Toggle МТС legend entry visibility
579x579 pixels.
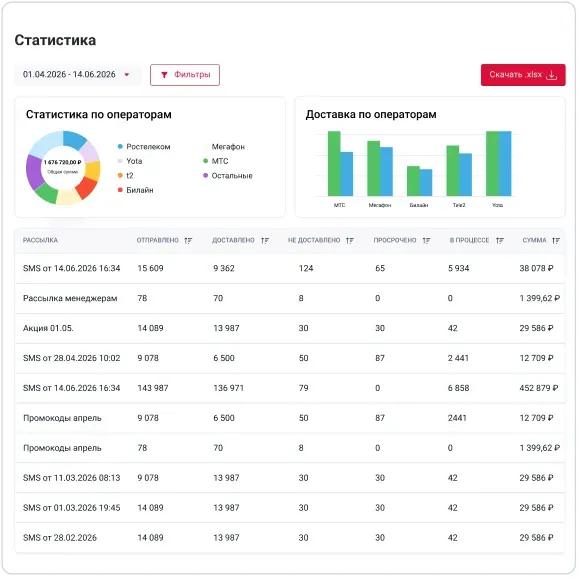click(216, 161)
